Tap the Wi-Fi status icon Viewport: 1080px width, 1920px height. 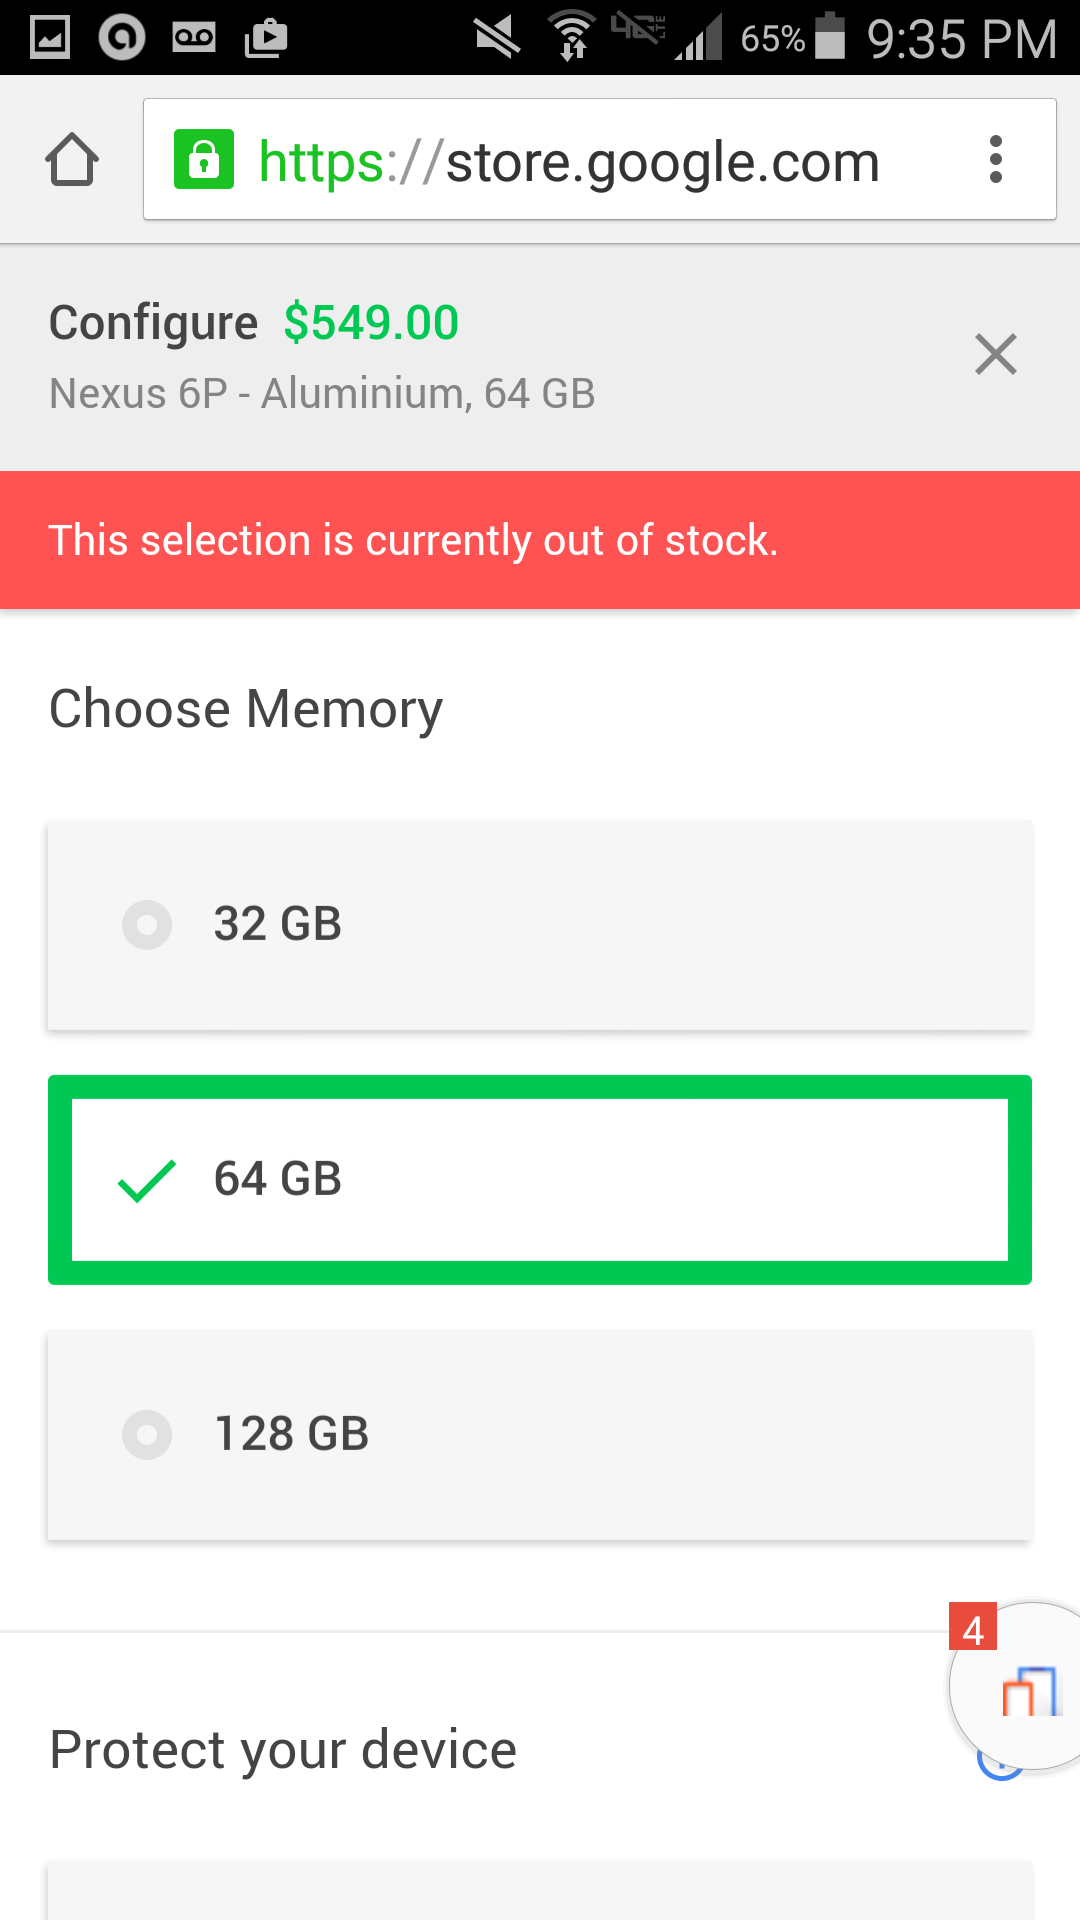(x=573, y=36)
